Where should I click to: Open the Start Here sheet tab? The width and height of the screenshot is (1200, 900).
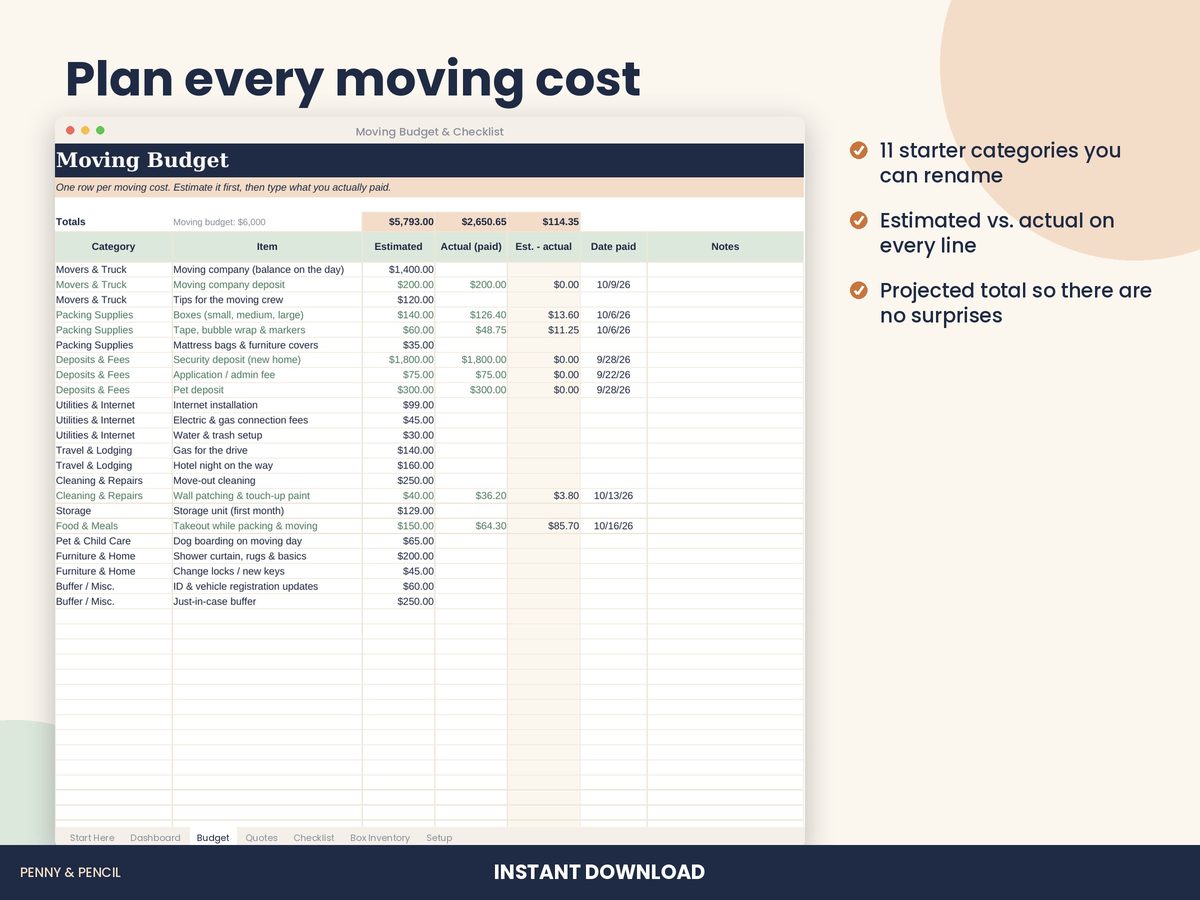pos(92,837)
